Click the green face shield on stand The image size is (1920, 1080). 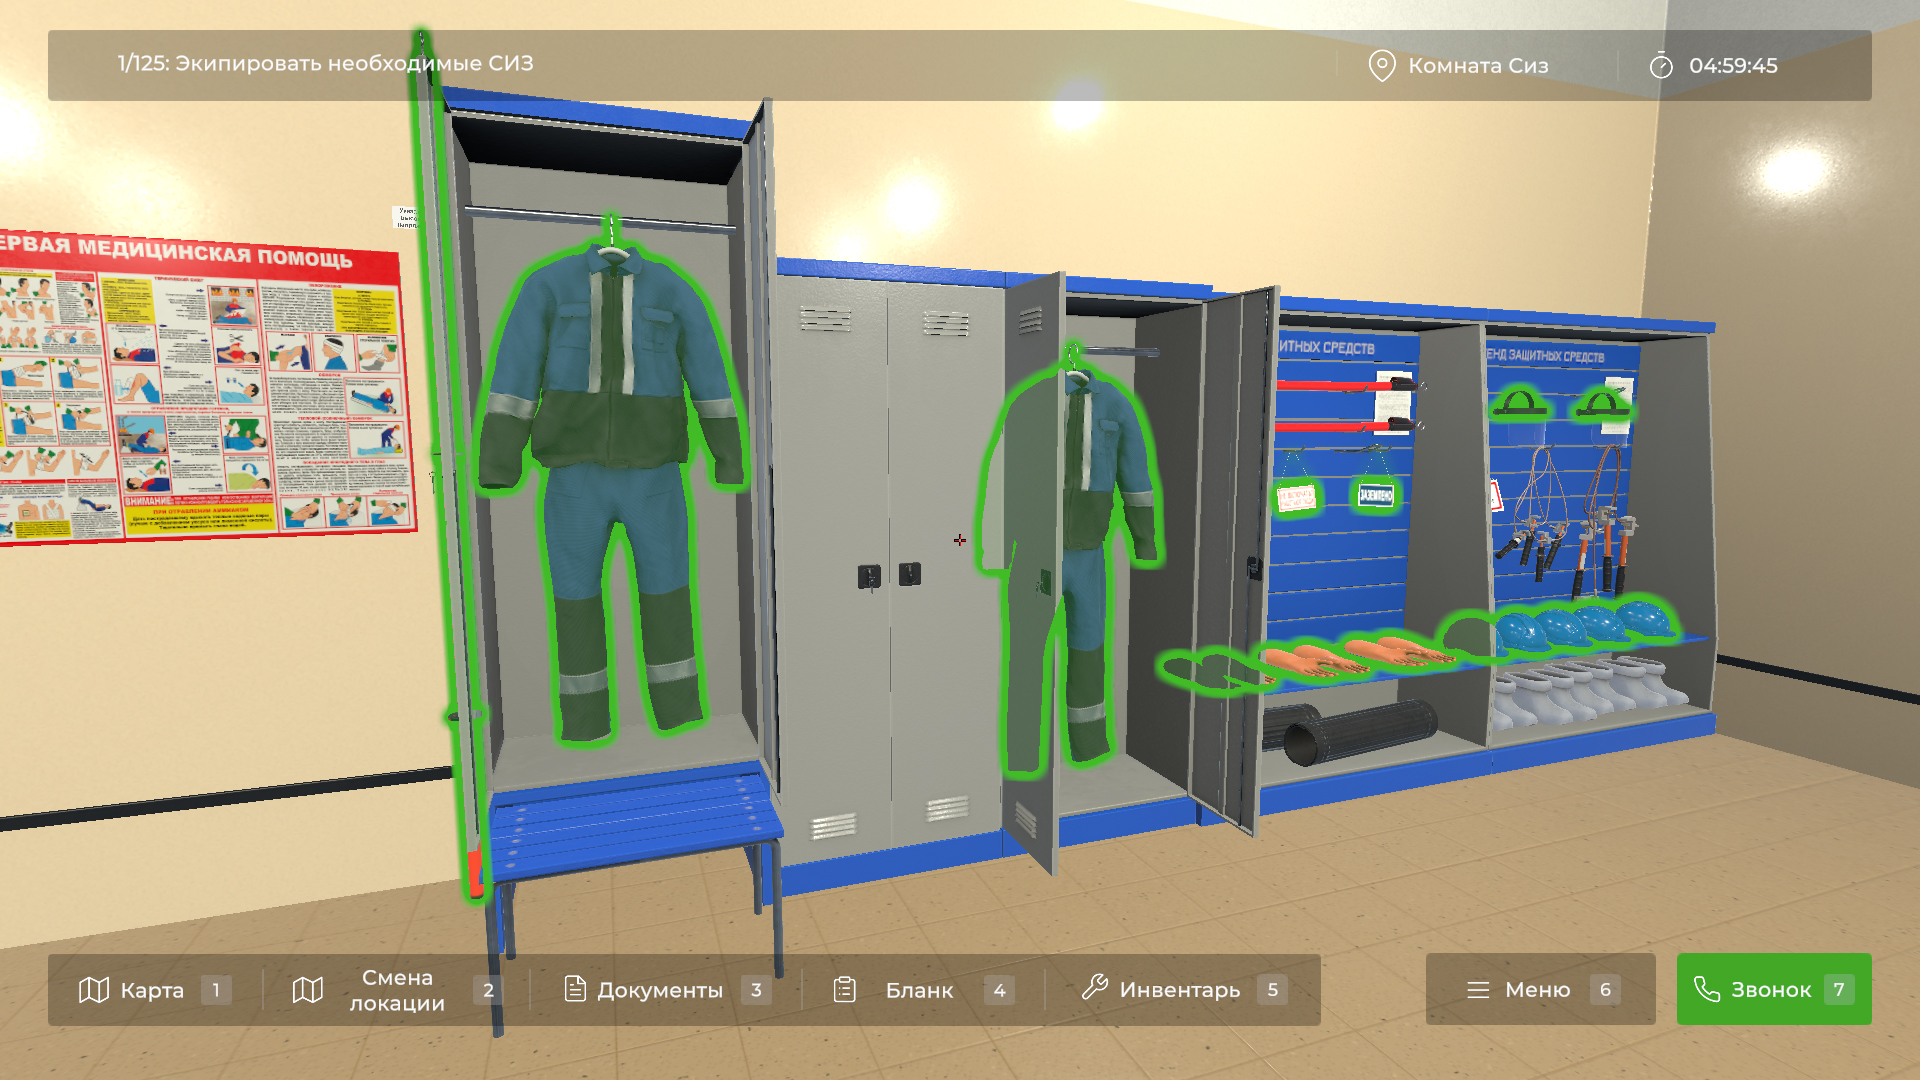1520,405
